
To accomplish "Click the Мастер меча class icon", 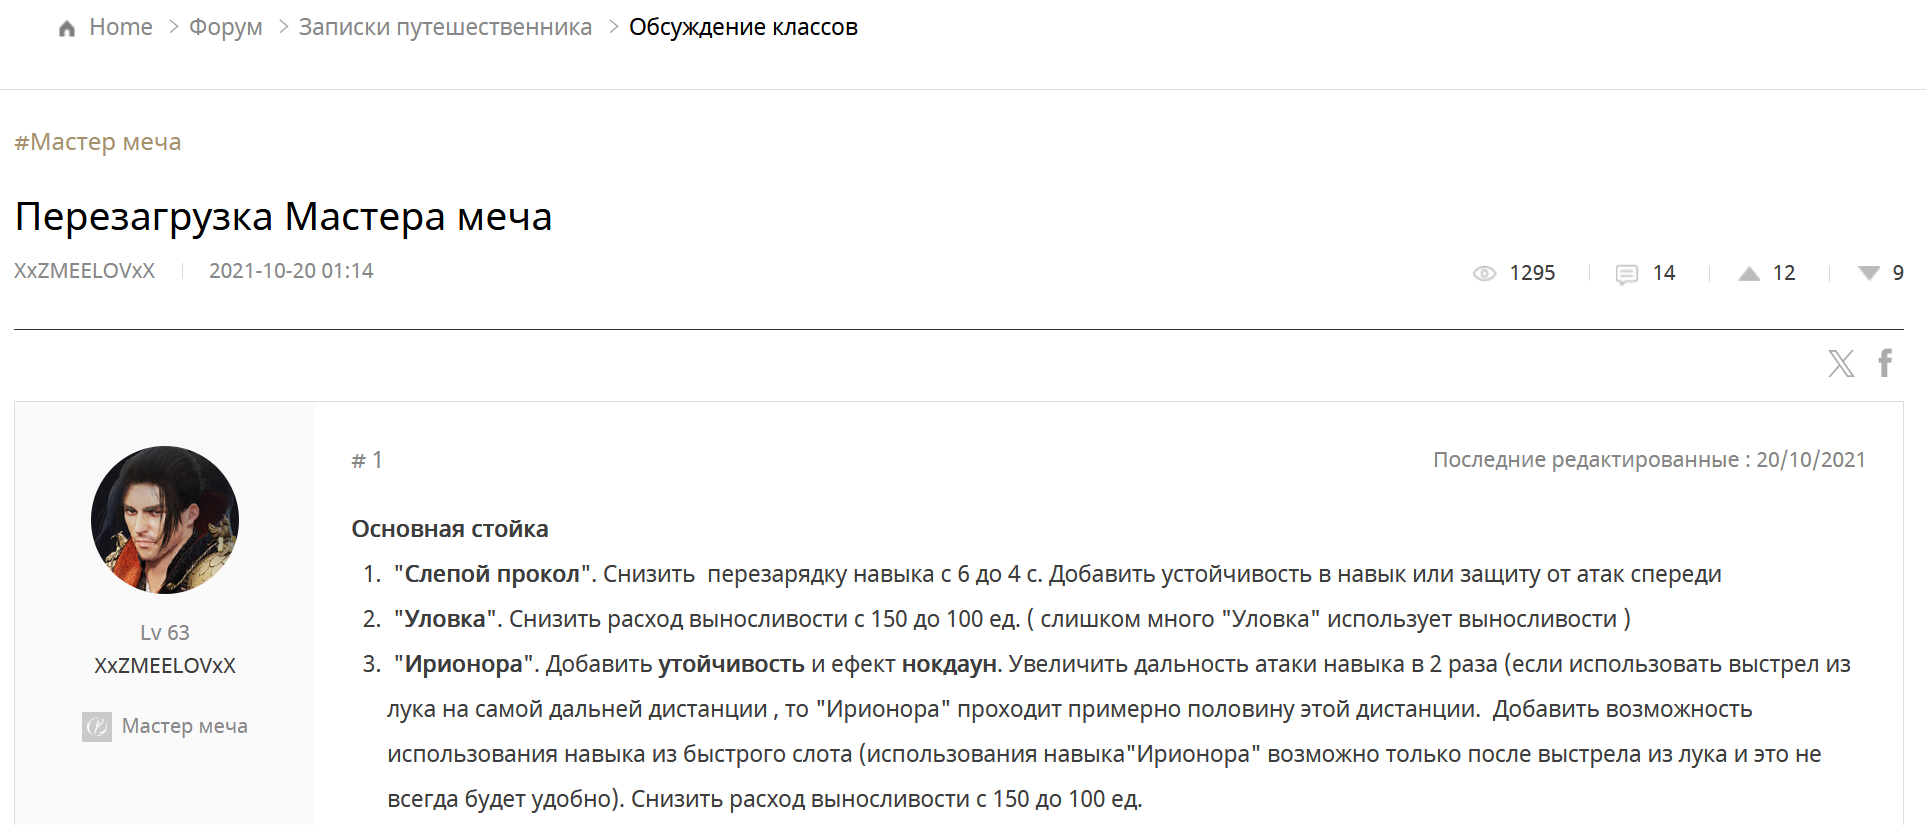I will tap(97, 726).
